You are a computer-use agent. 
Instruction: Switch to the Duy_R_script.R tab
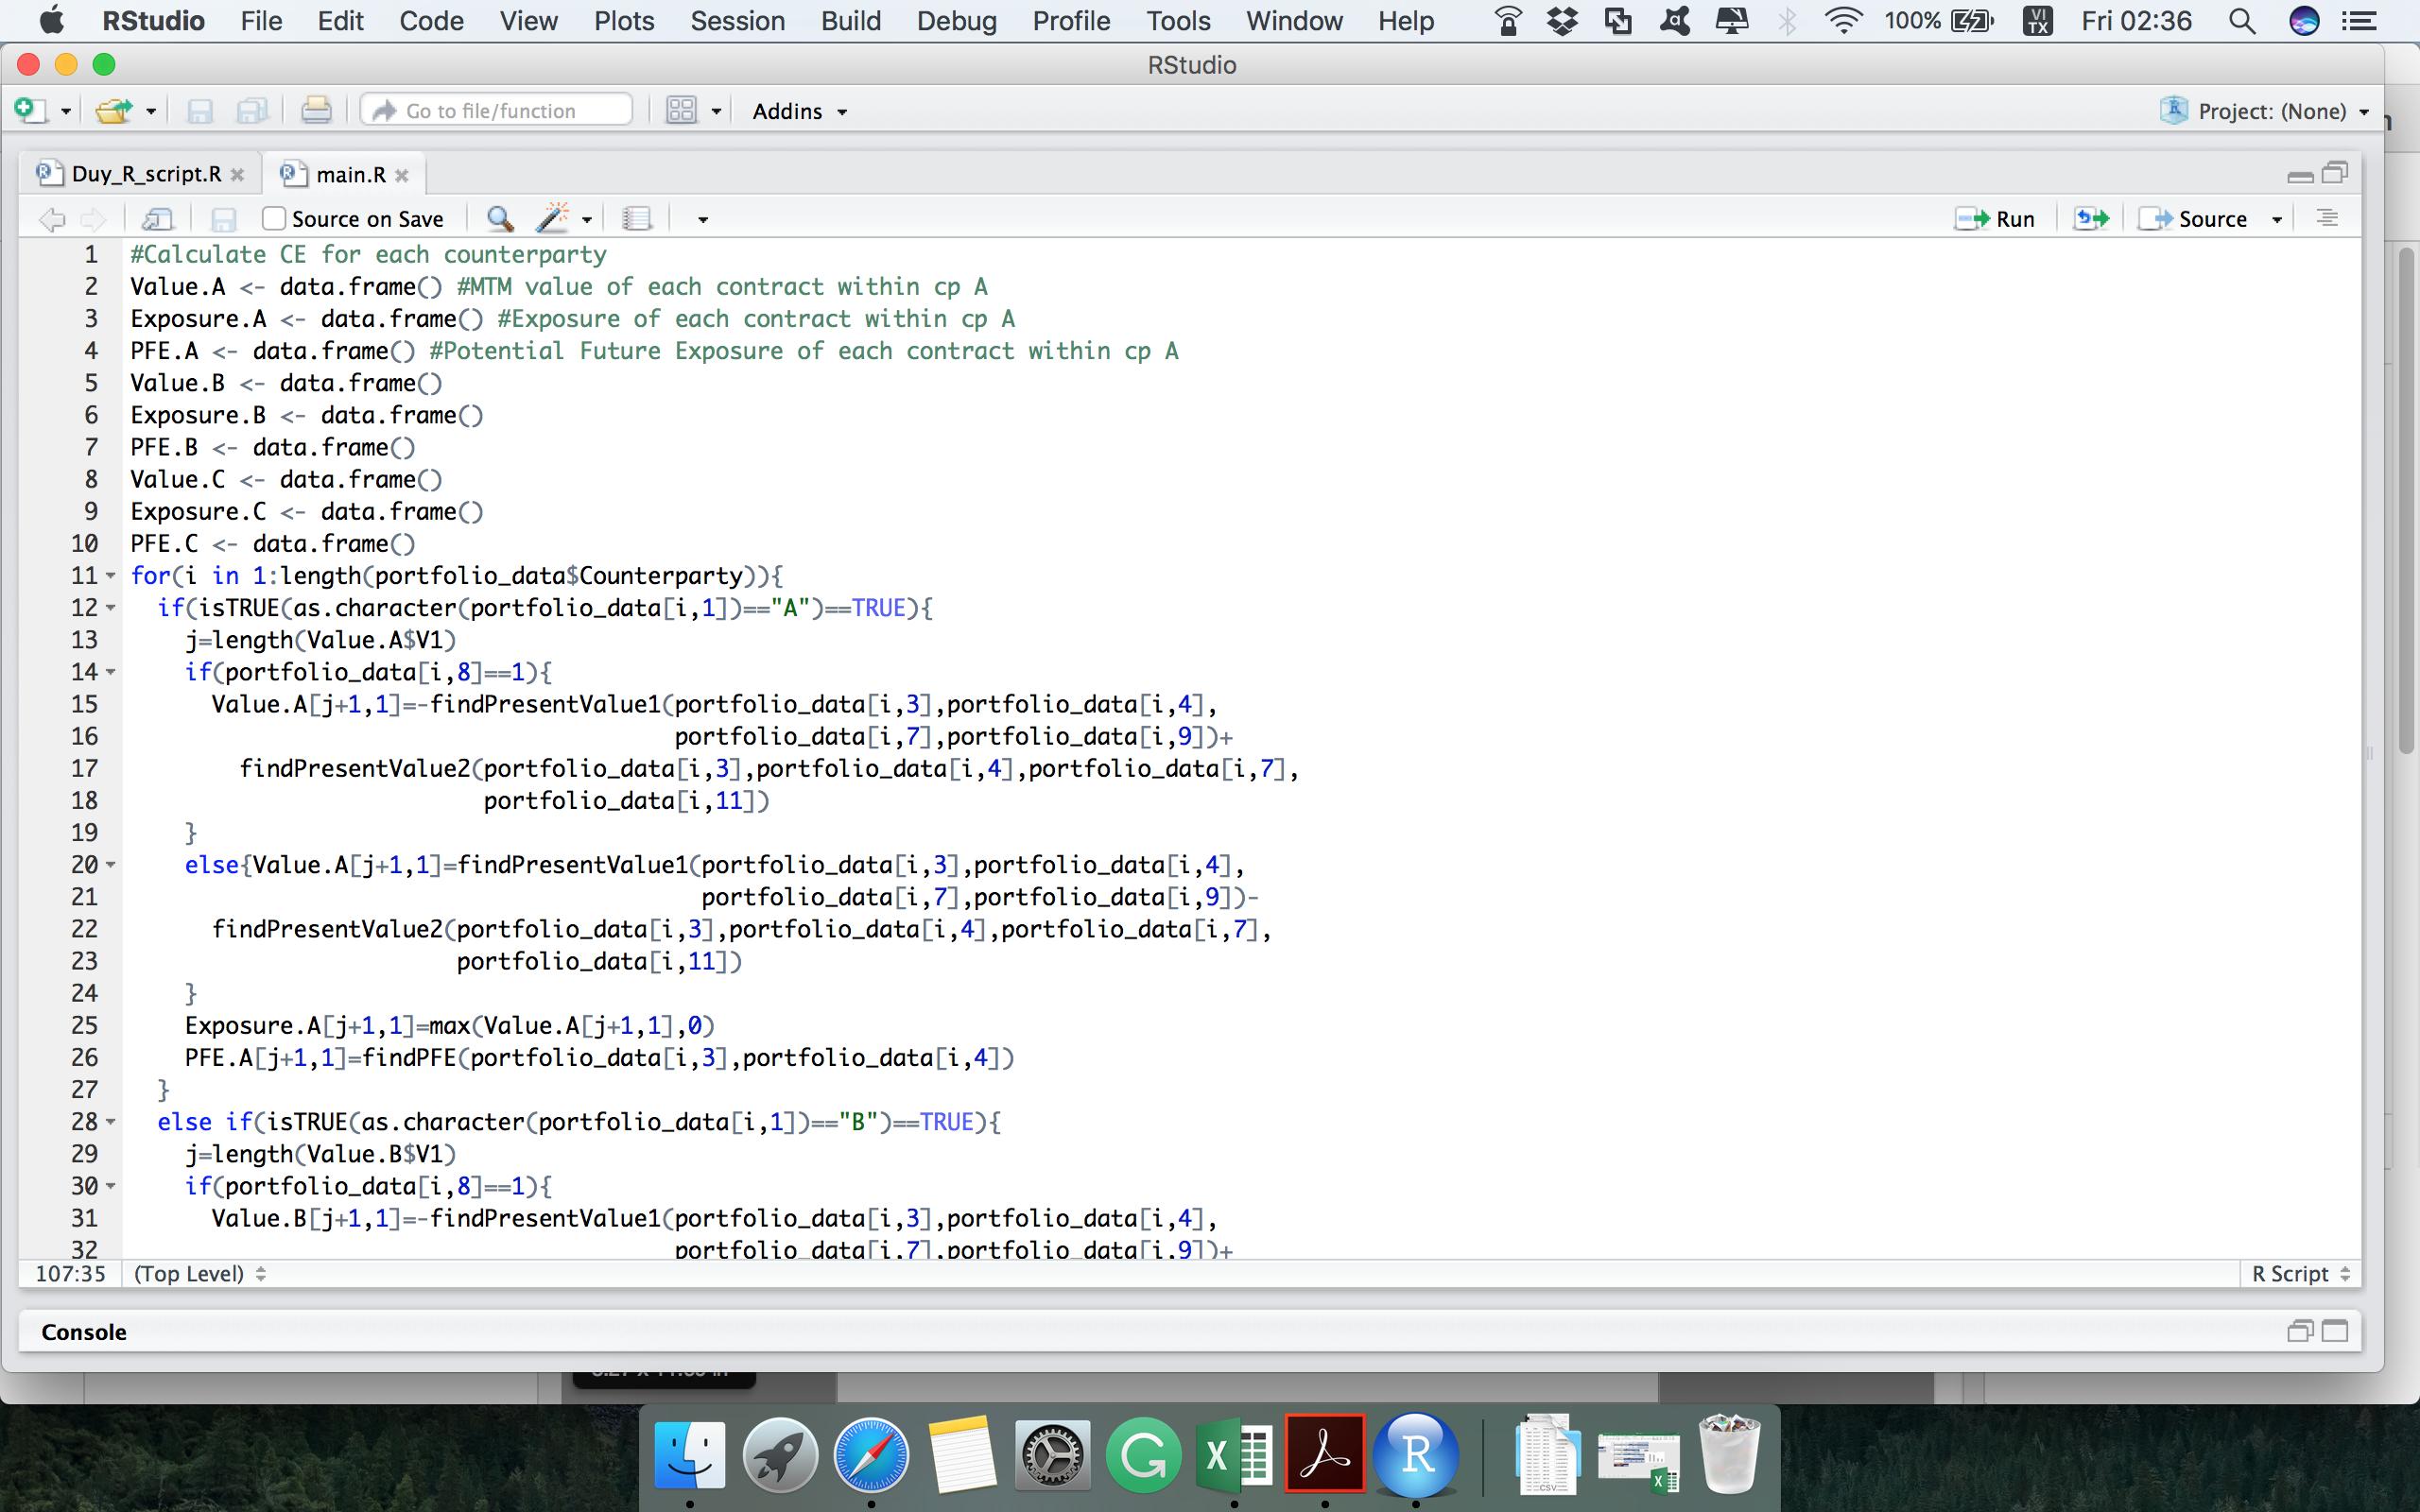click(x=146, y=172)
